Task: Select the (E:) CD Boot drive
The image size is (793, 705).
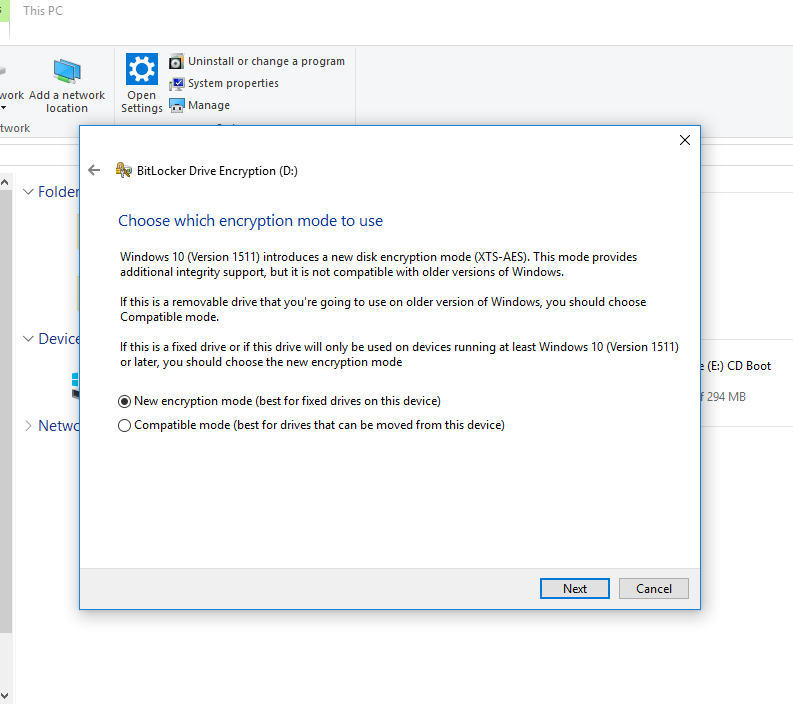Action: click(x=736, y=366)
